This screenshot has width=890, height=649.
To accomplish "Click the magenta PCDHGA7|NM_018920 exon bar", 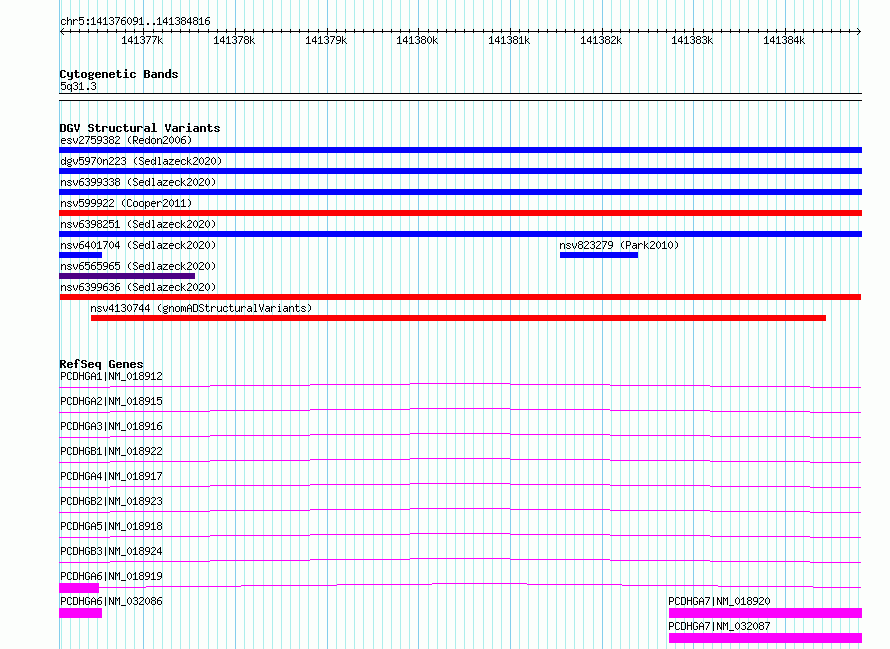I will coord(765,613).
